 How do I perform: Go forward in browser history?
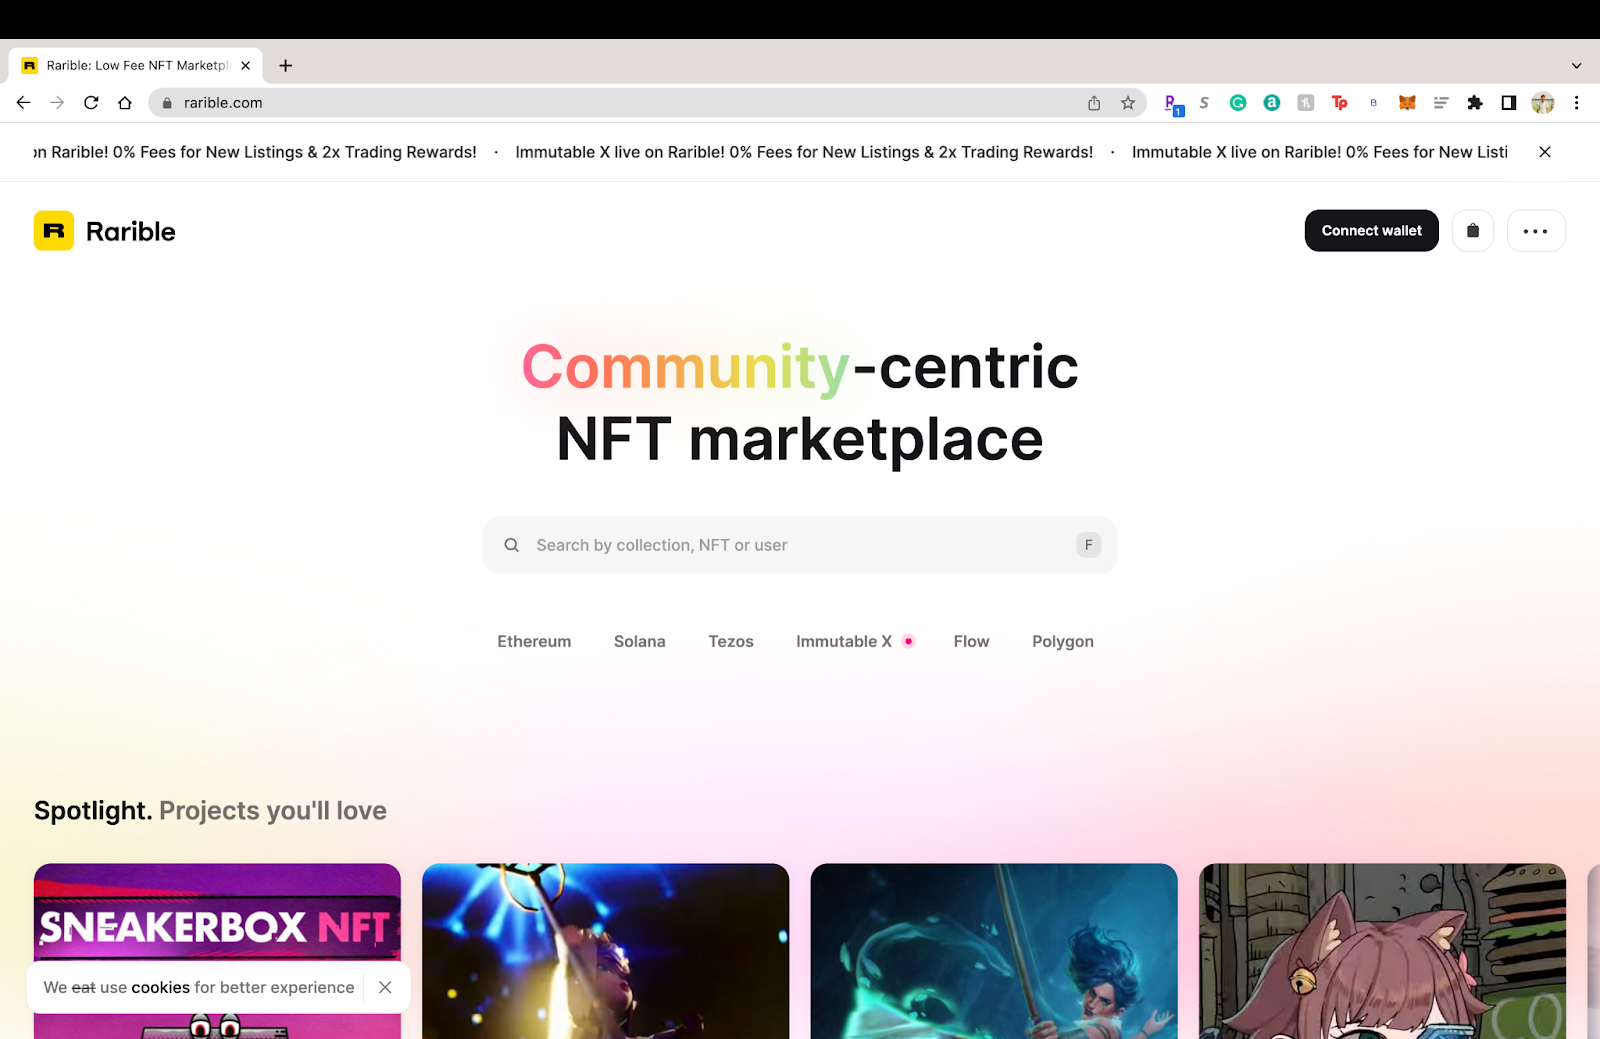pyautogui.click(x=57, y=102)
